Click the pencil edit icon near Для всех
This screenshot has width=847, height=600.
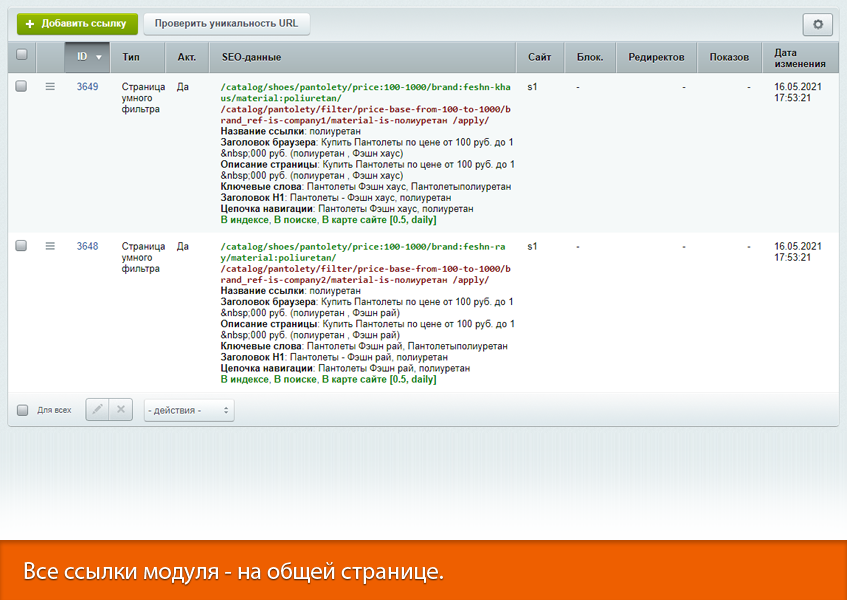click(96, 409)
